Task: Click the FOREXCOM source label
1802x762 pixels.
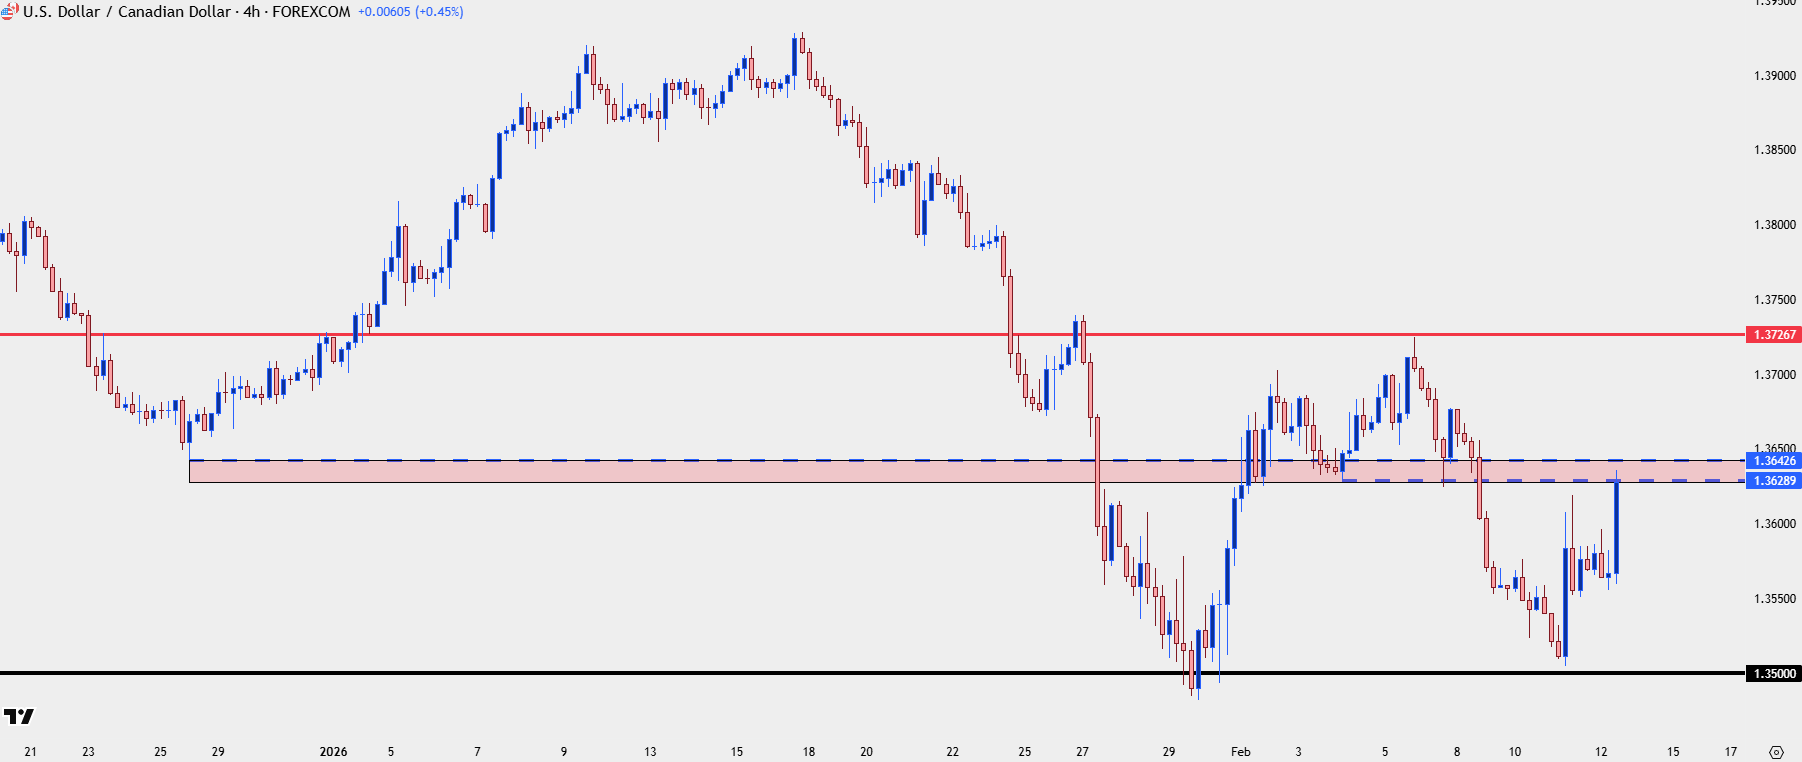Action: (x=311, y=12)
